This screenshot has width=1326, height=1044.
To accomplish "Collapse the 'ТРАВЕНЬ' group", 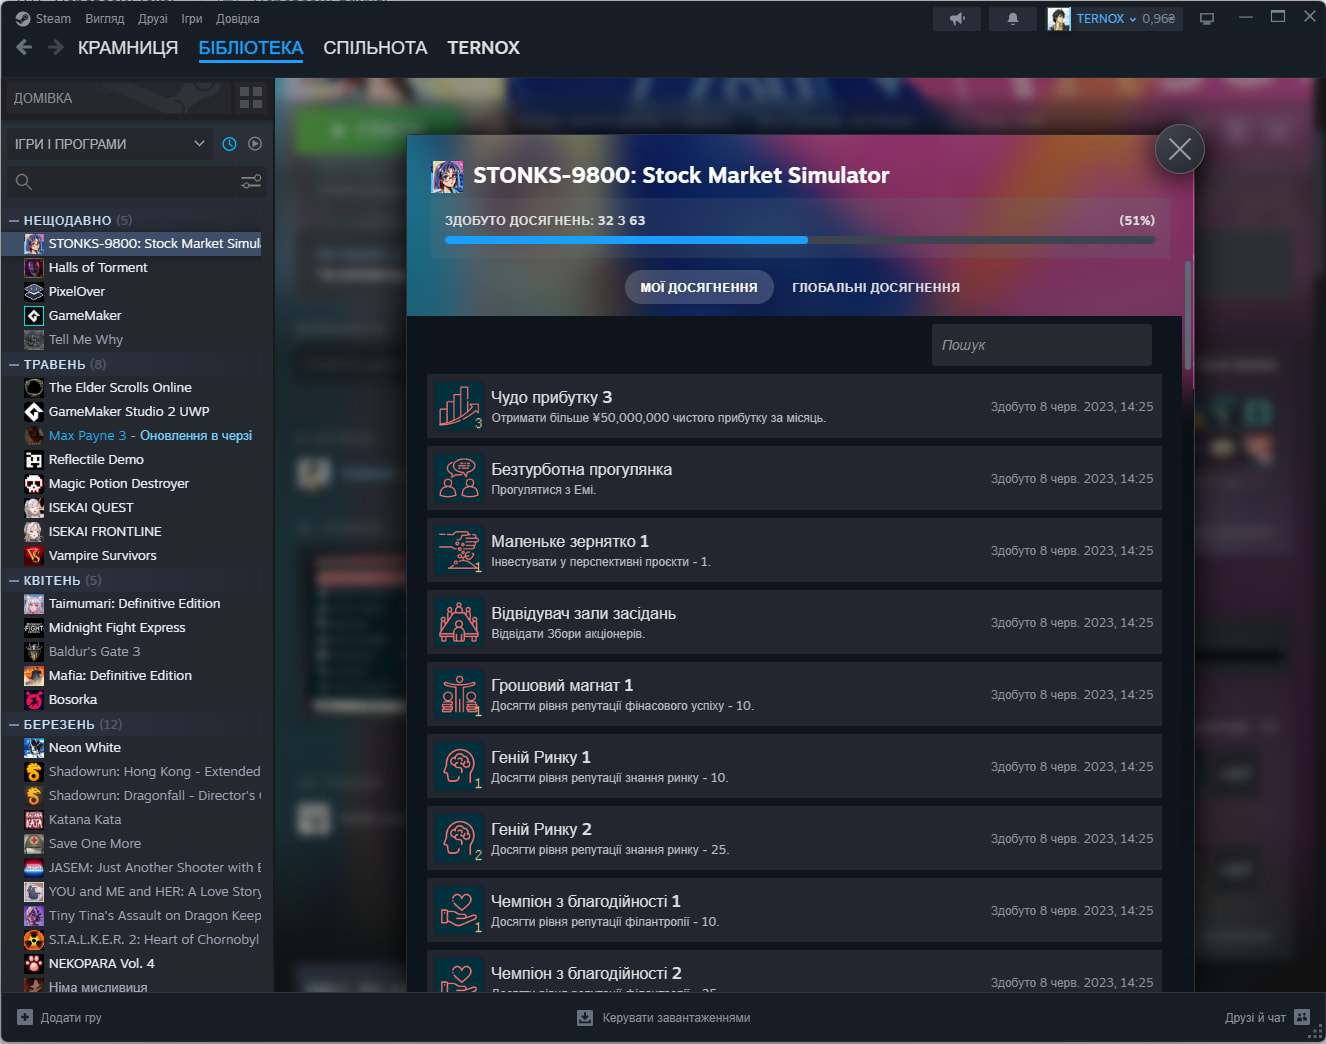I will point(14,364).
